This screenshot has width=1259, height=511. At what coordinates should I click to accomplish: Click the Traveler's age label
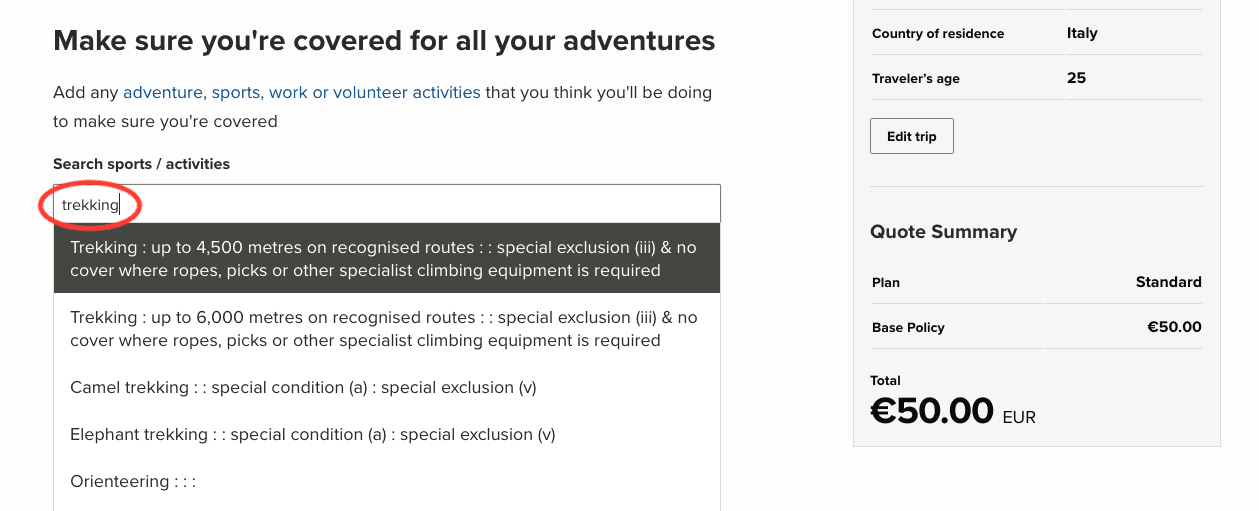point(915,78)
